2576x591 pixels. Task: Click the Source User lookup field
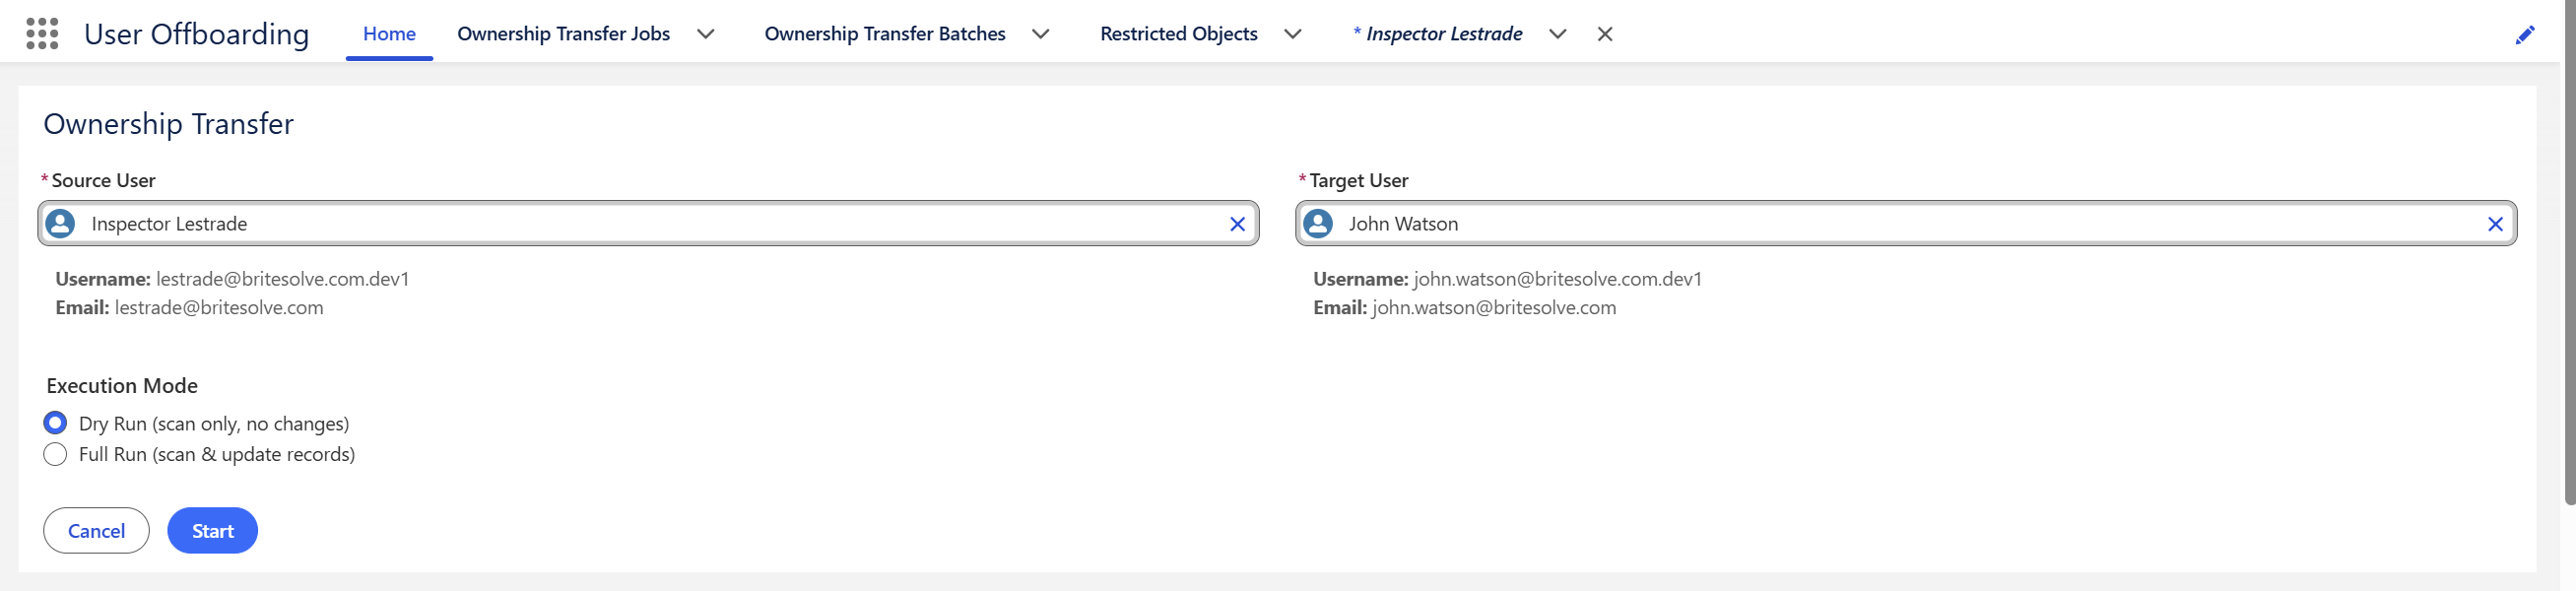tap(648, 224)
